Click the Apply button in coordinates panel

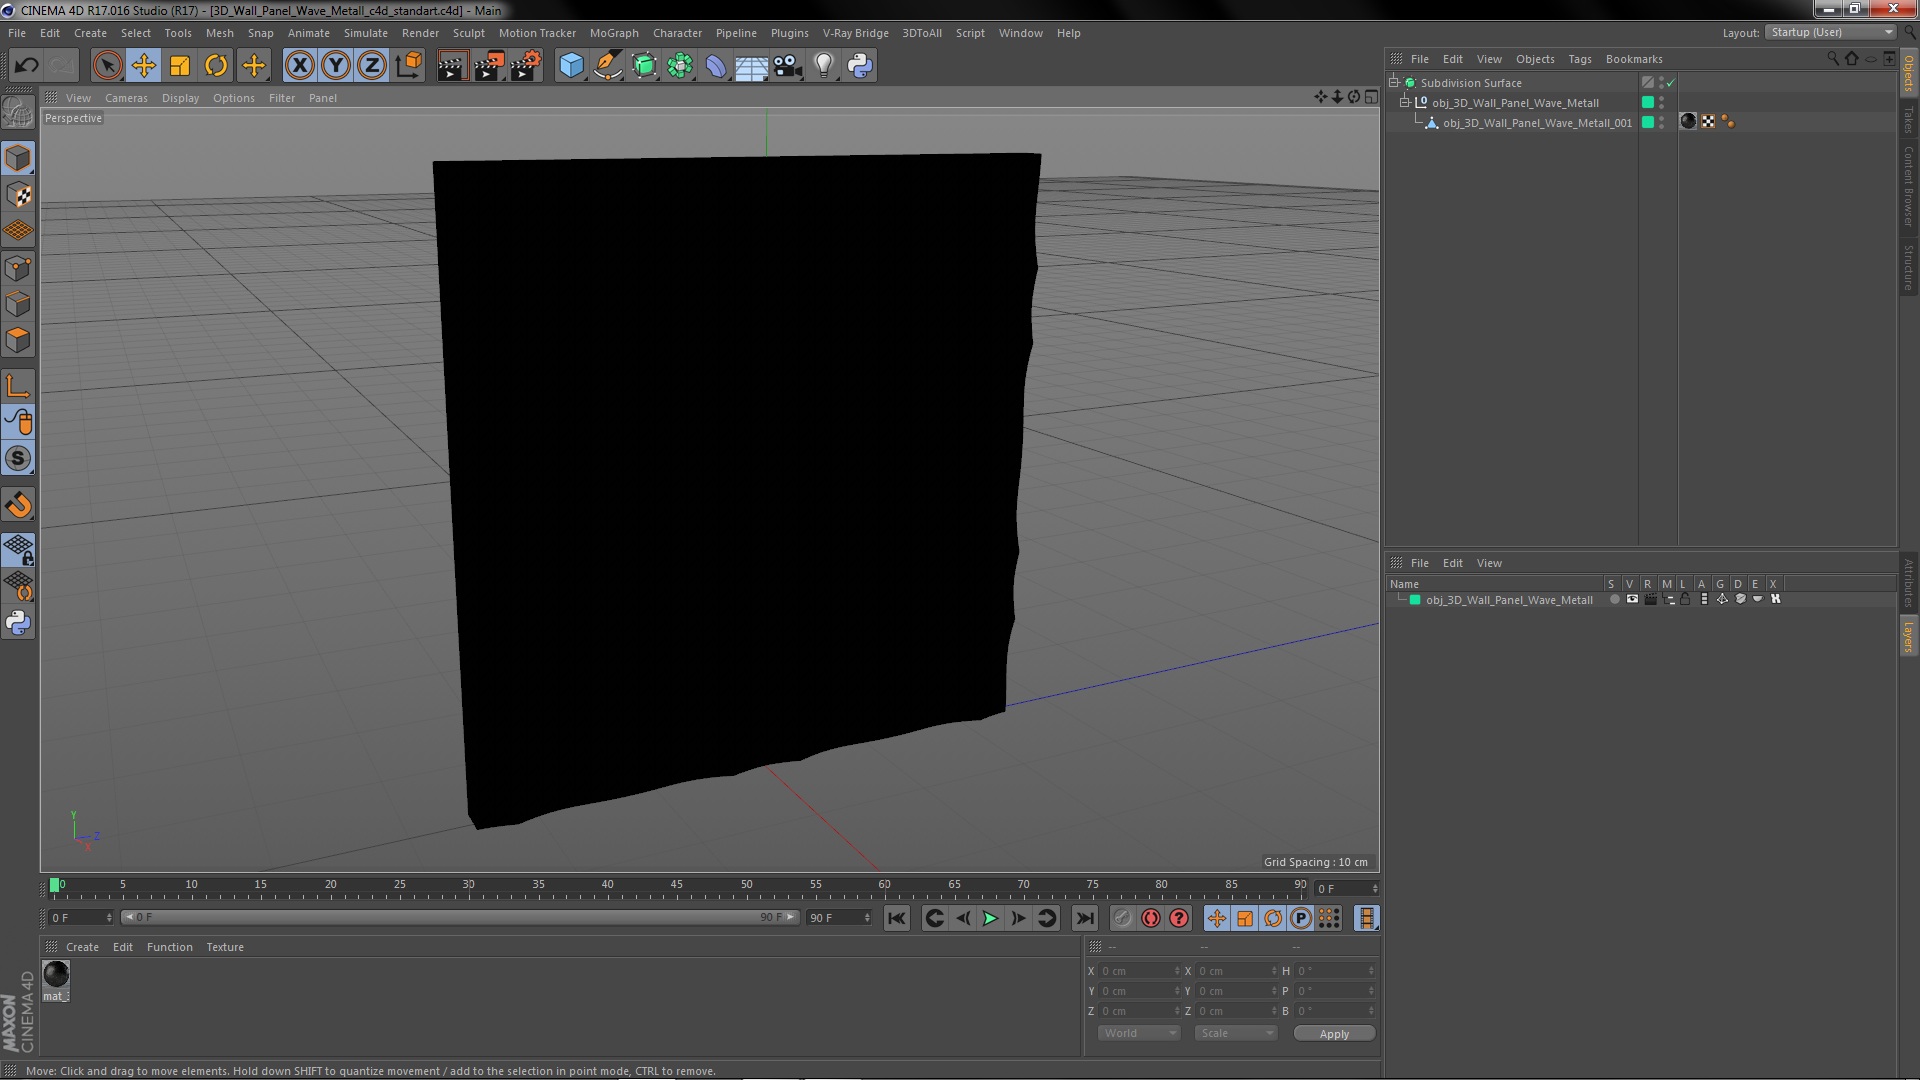1333,1033
